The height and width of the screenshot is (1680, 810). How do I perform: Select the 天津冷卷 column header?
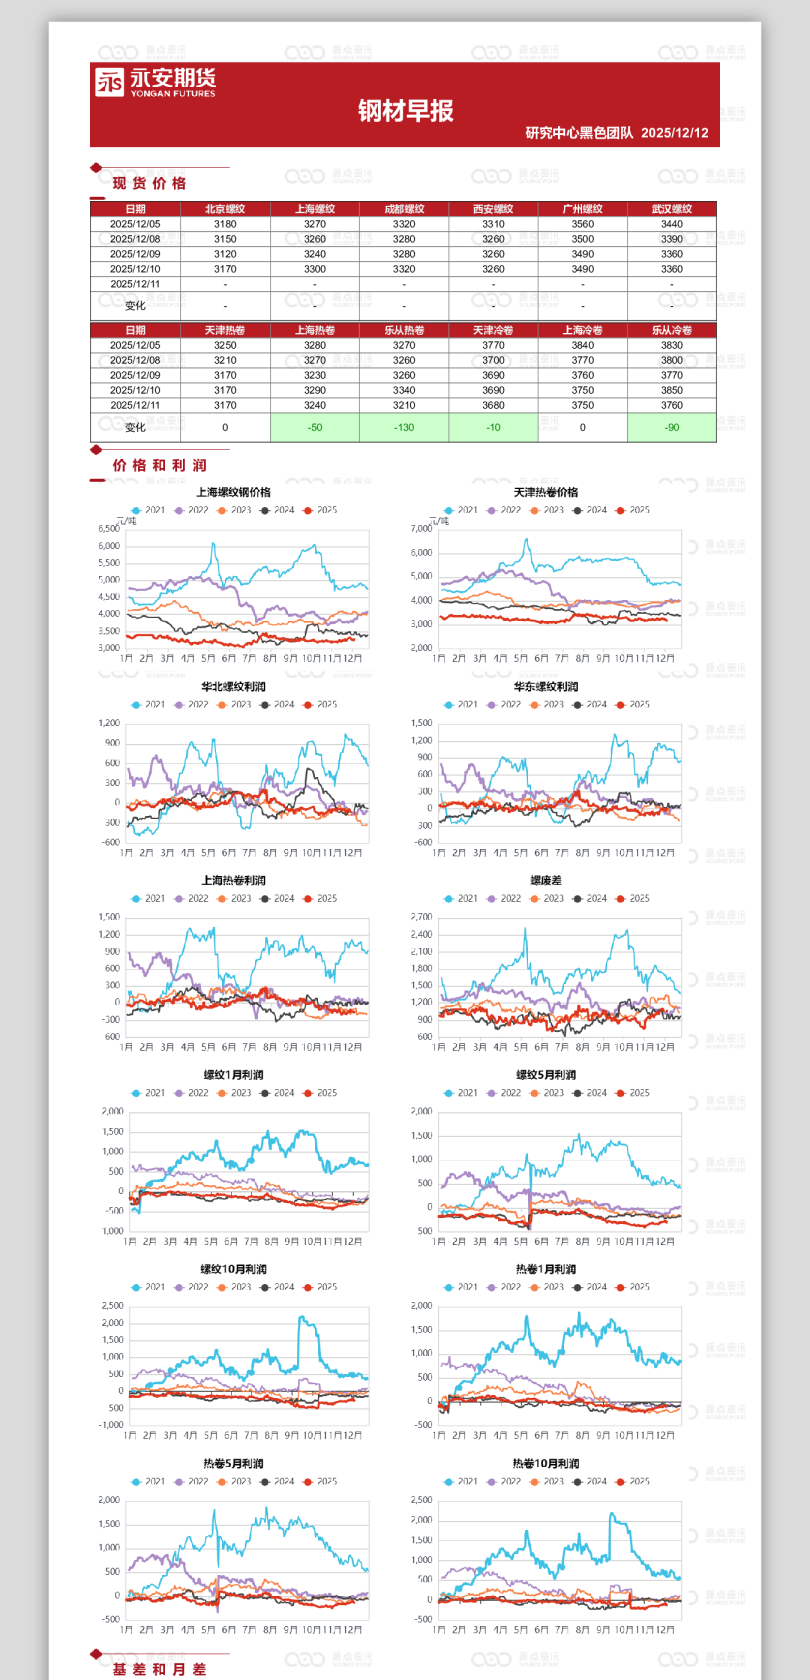coord(493,330)
